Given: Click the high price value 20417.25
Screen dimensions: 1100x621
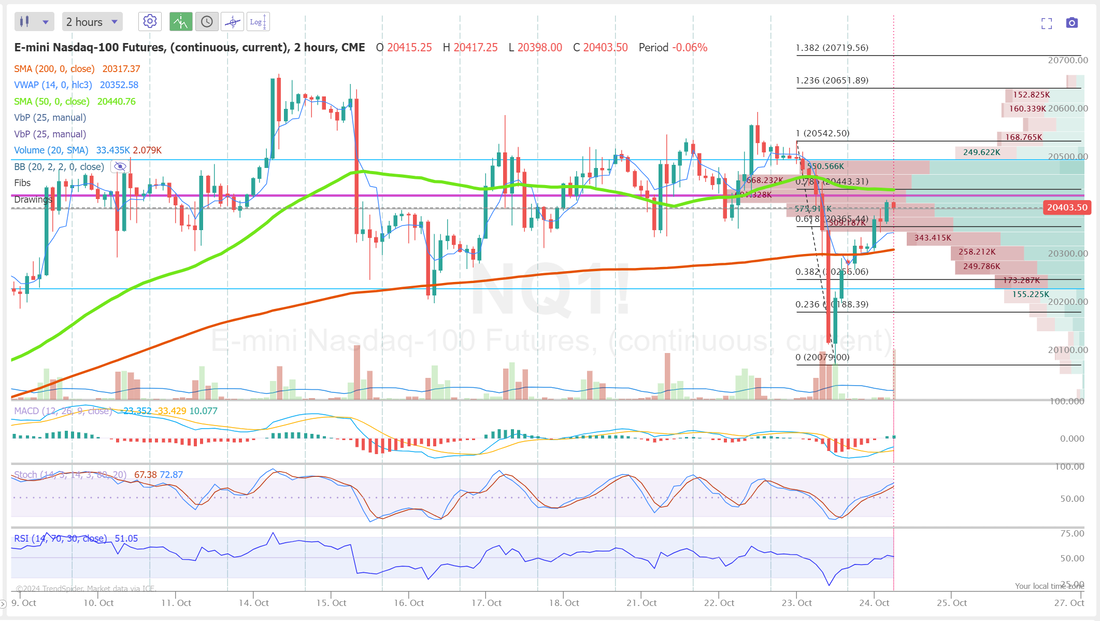Looking at the screenshot, I should (476, 48).
